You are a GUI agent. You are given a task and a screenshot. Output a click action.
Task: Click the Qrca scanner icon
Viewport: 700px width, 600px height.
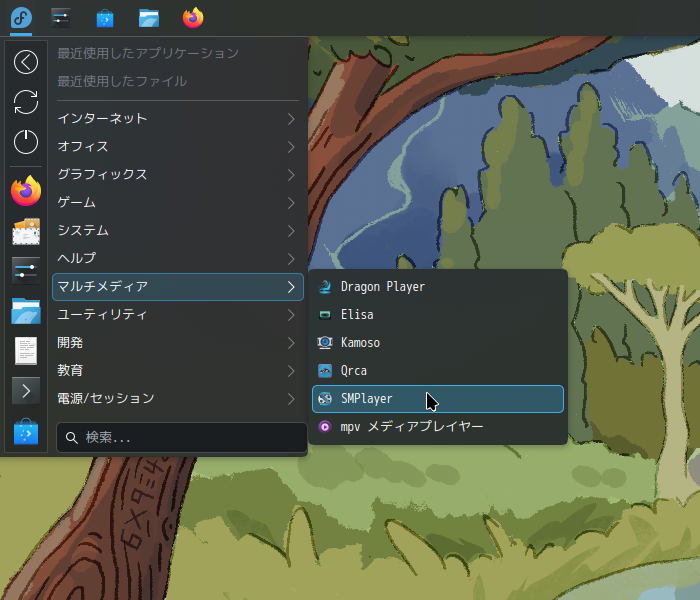tap(325, 371)
